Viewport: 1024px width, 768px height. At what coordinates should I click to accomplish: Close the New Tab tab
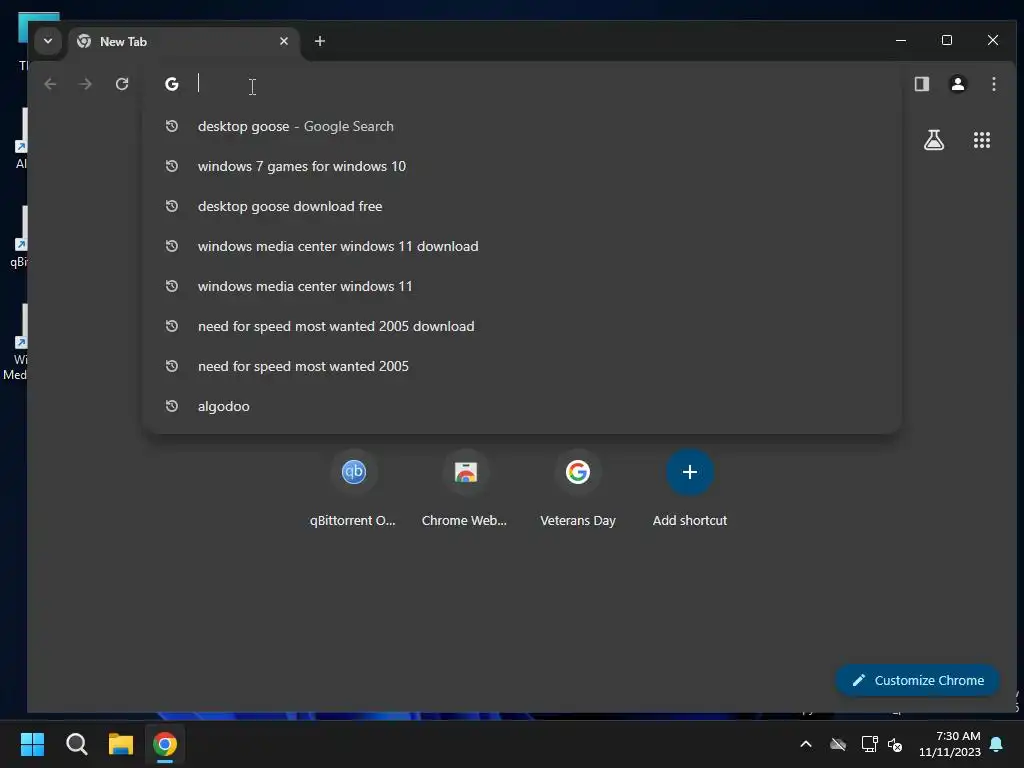tap(284, 41)
